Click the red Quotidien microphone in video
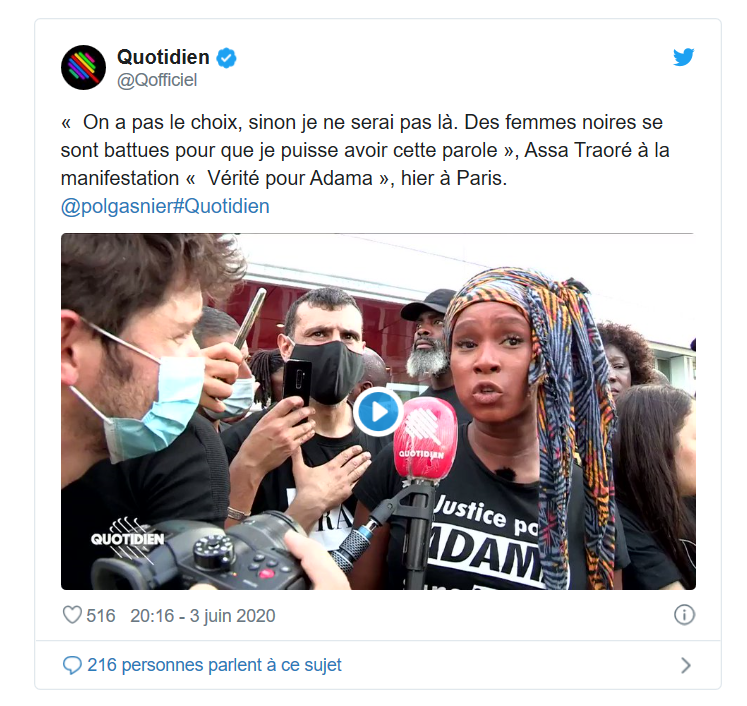This screenshot has height=706, width=747. click(x=425, y=438)
